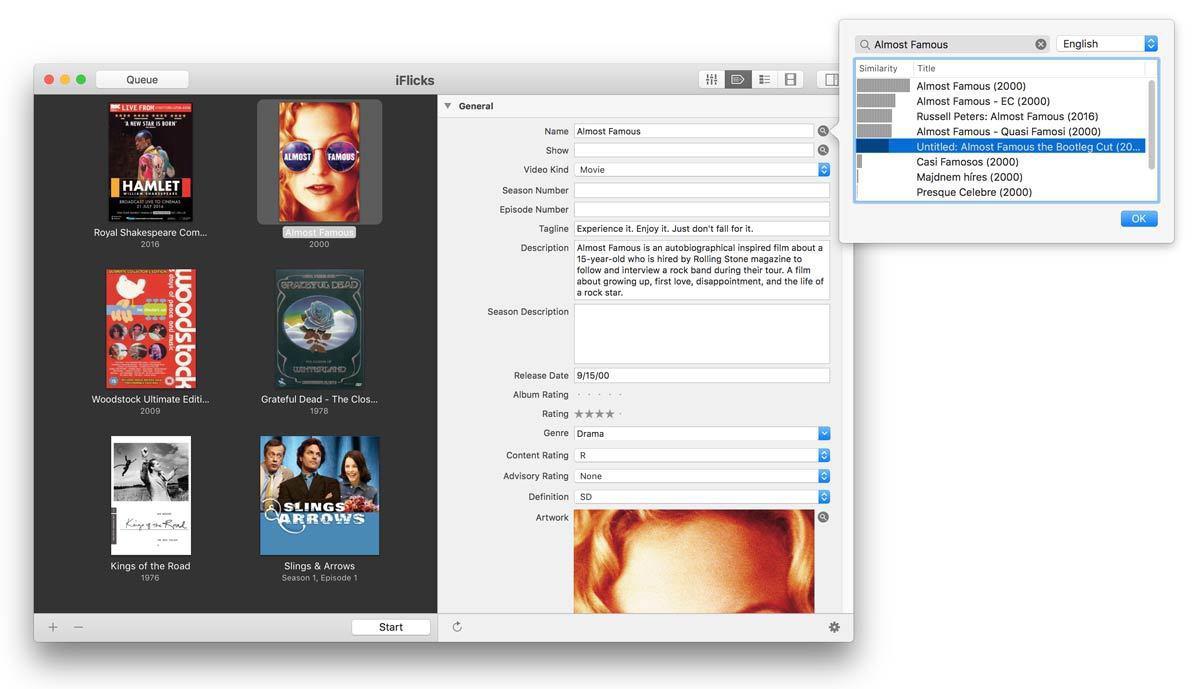Open the English language dropdown
The width and height of the screenshot is (1200, 689).
(1107, 44)
